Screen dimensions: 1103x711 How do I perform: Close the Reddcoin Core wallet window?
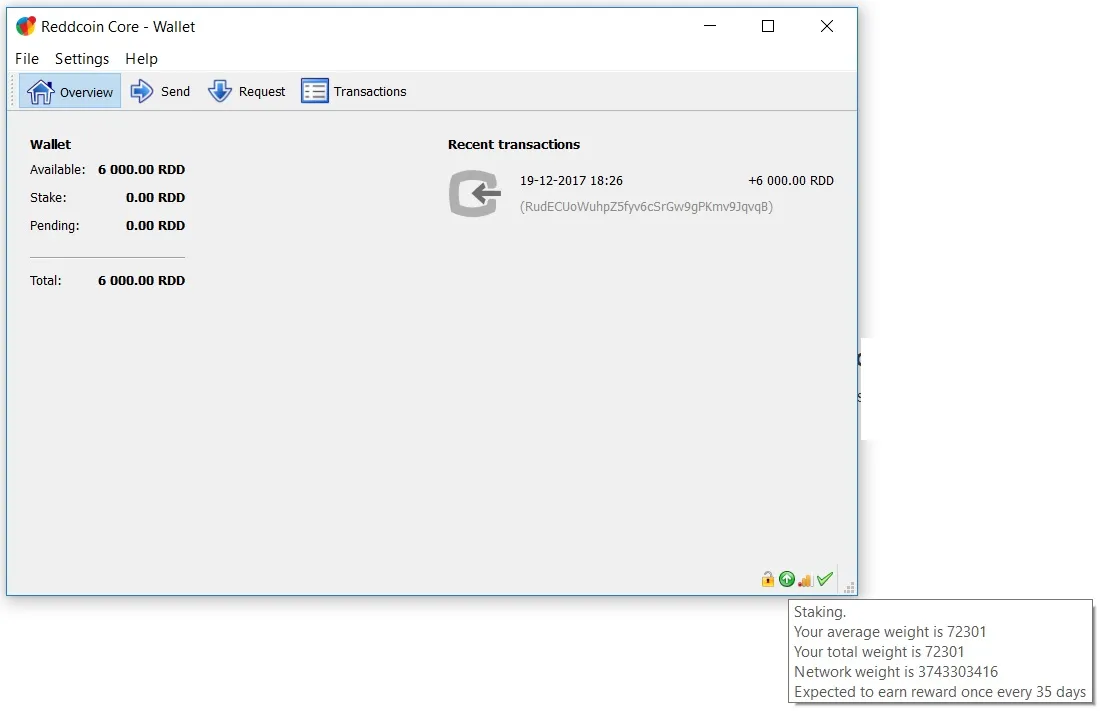[827, 26]
